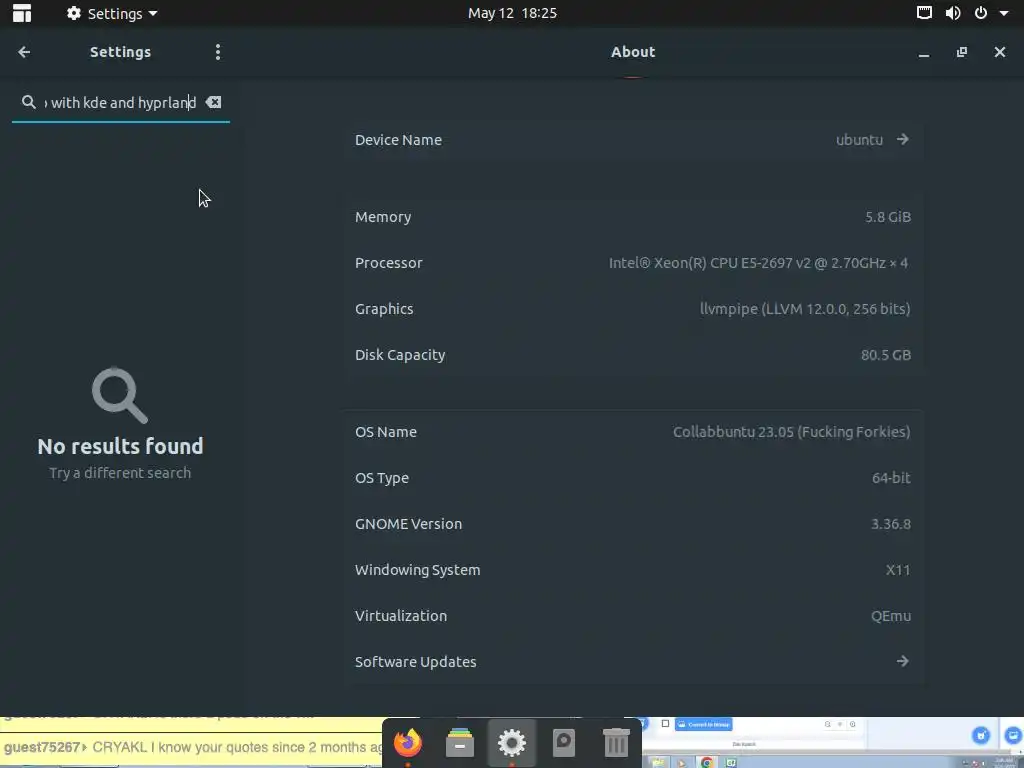Open the Device Name row

tap(632, 140)
